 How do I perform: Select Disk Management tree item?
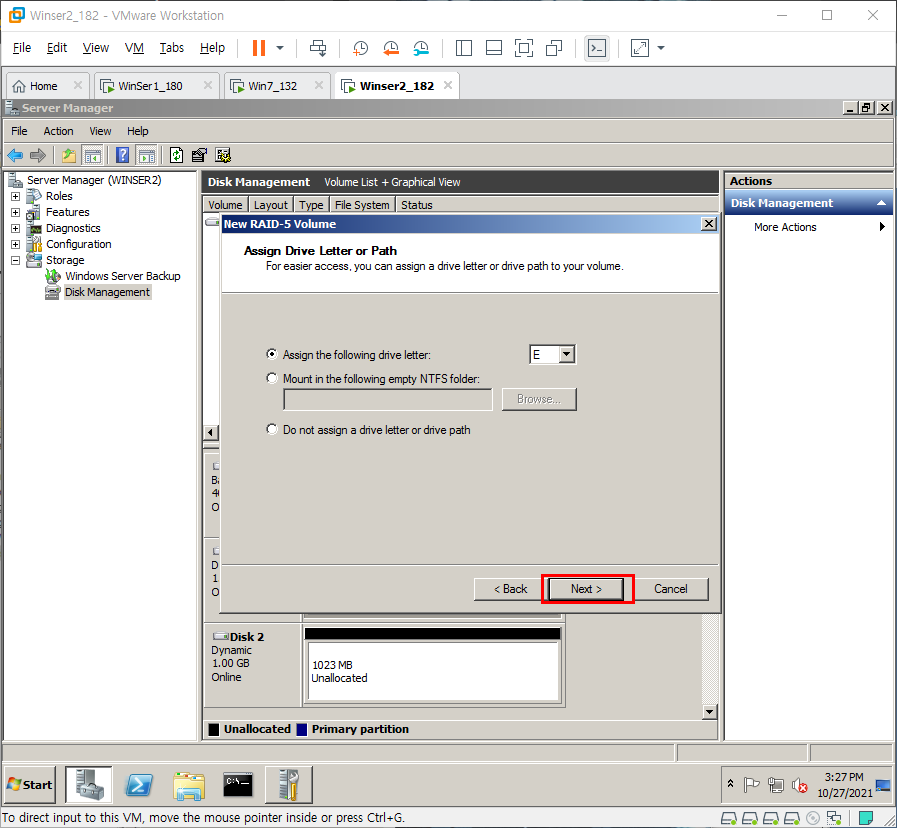tap(107, 292)
